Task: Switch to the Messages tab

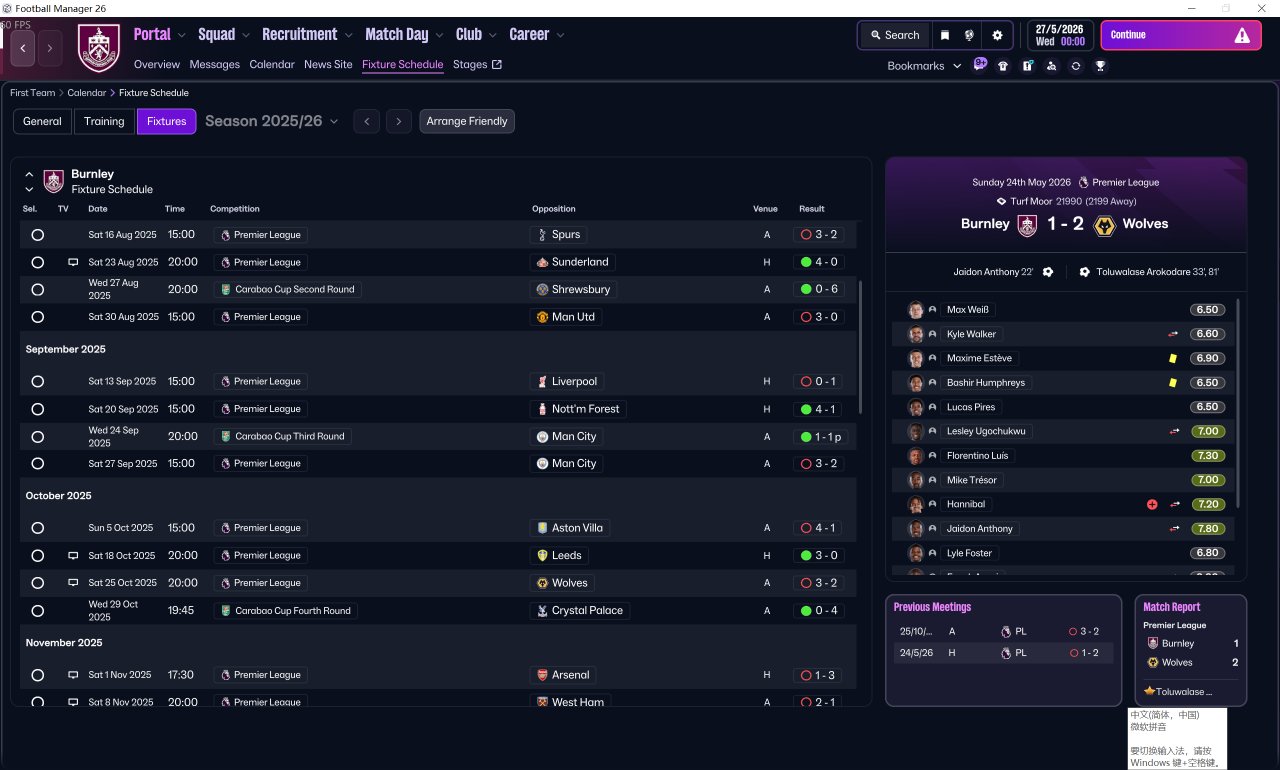Action: point(215,65)
